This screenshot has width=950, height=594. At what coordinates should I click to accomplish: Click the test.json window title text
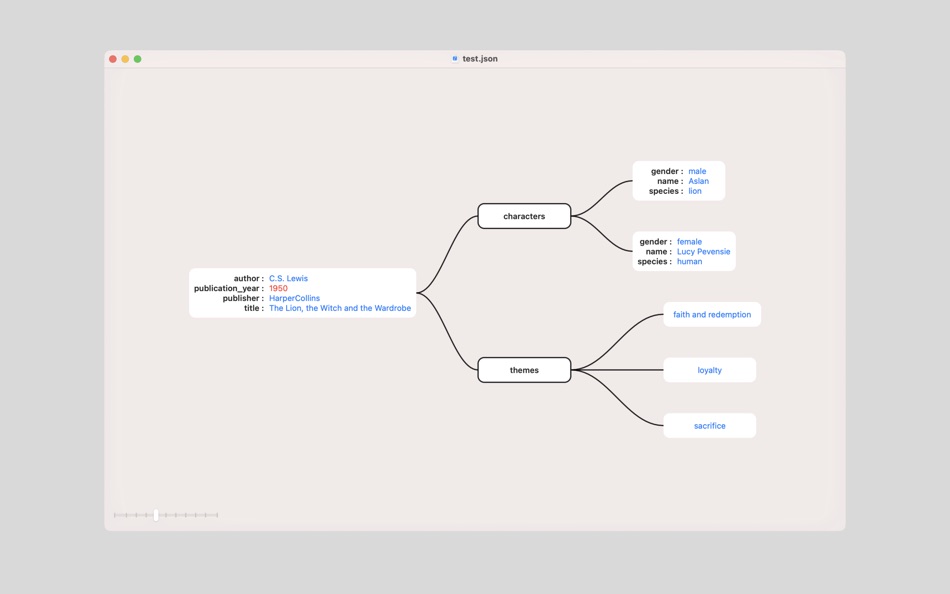pos(480,59)
